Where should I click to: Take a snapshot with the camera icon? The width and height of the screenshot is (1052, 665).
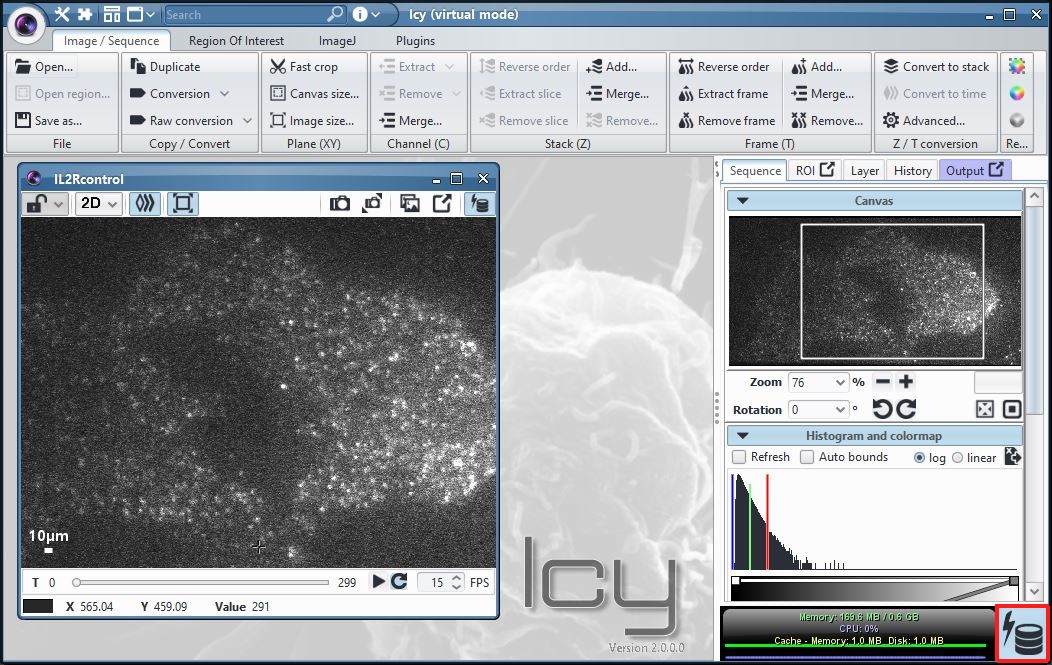click(340, 203)
